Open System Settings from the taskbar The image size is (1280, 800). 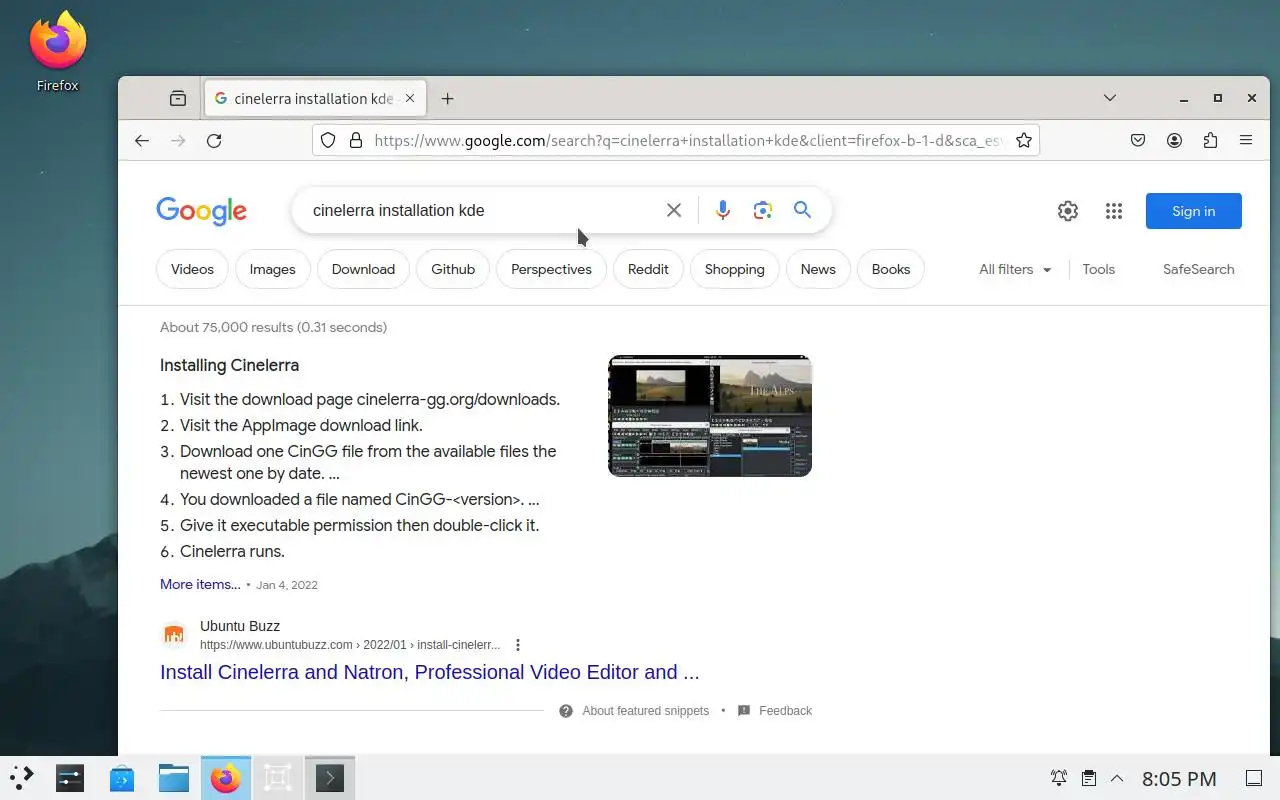(x=70, y=777)
